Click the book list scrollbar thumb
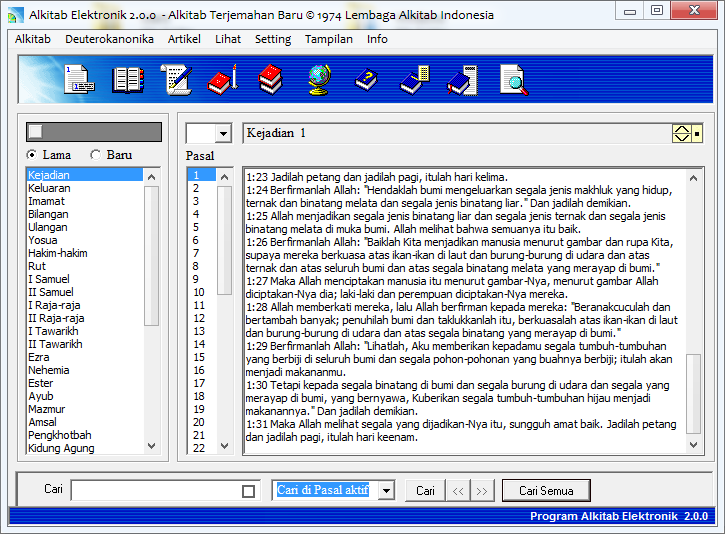725x534 pixels. tap(151, 256)
